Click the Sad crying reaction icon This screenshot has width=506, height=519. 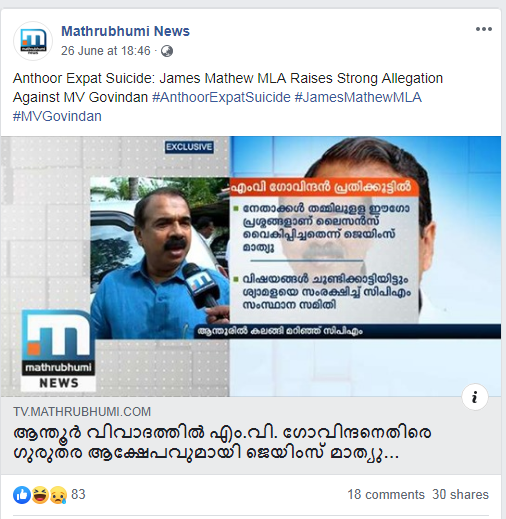point(58,495)
